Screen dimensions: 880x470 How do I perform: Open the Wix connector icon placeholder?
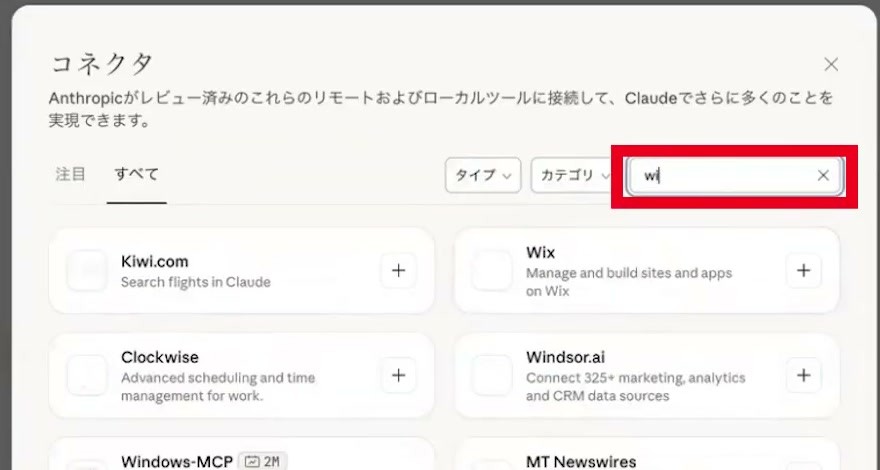[492, 271]
